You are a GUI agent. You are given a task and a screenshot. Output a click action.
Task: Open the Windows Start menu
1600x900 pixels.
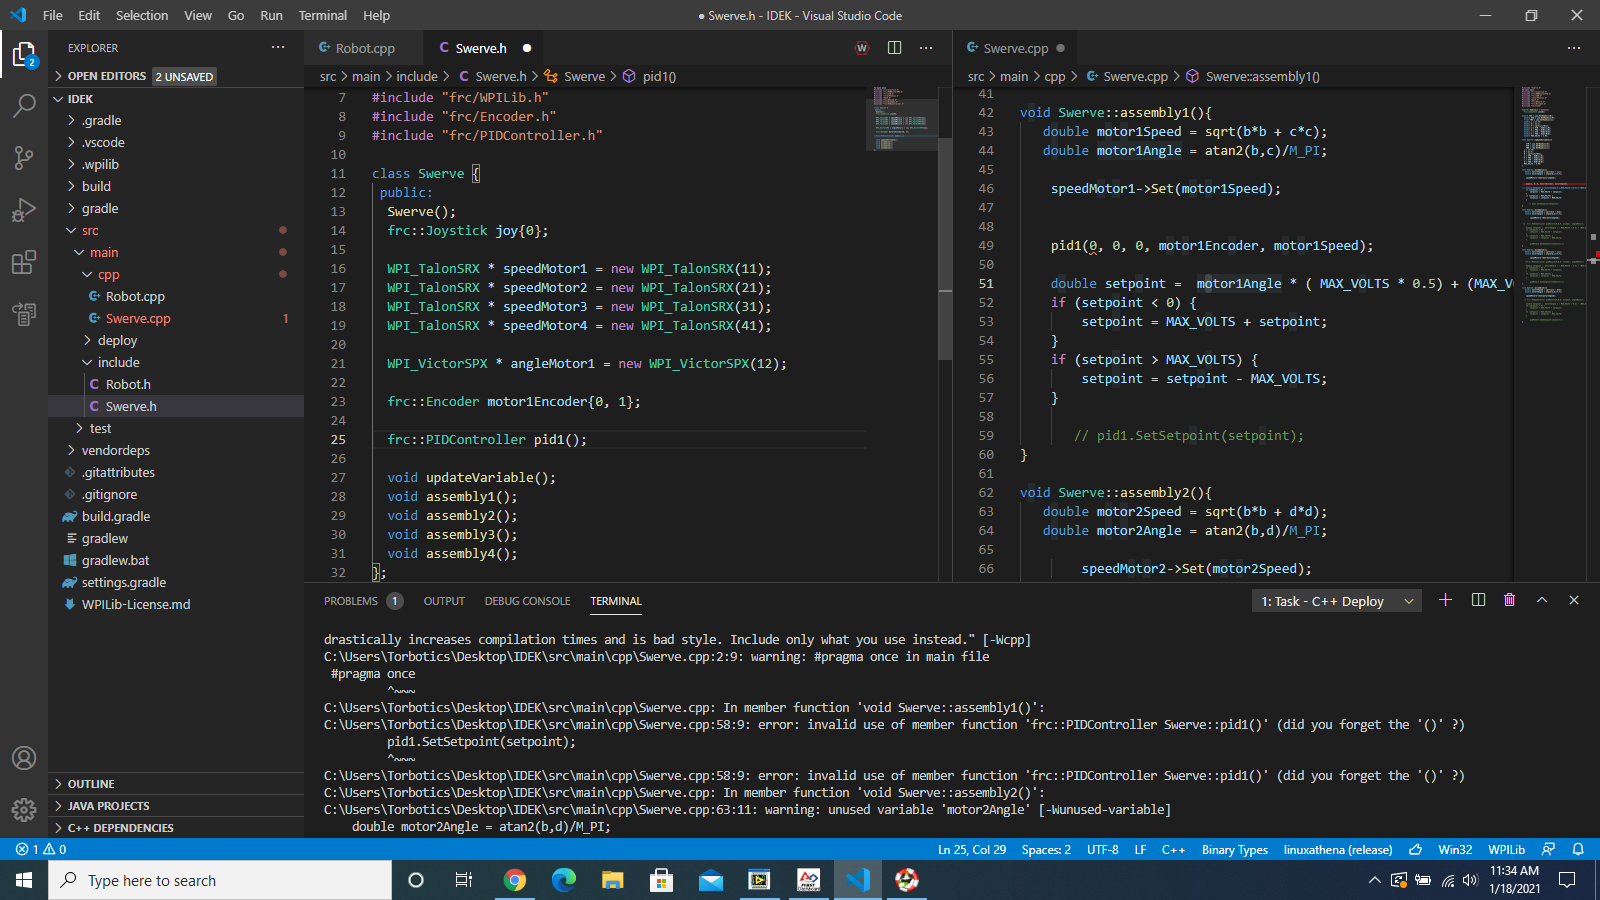pyautogui.click(x=24, y=880)
